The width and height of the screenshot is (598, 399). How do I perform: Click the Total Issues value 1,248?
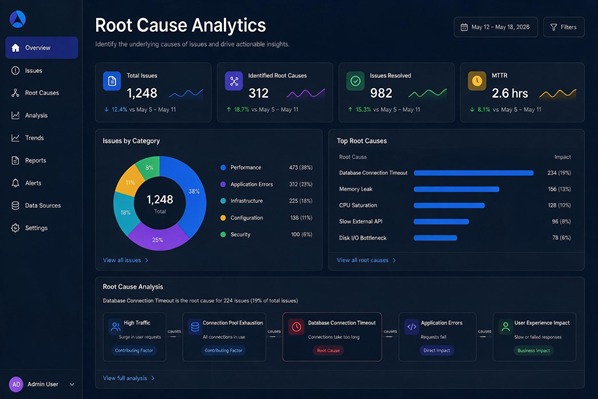(x=142, y=93)
